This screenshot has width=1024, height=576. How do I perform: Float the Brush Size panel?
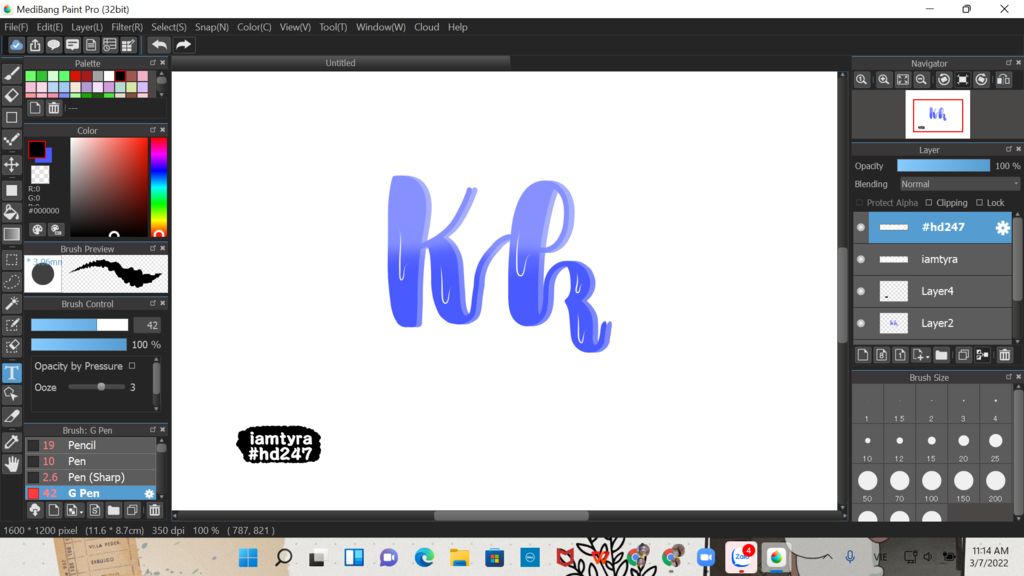(1008, 377)
